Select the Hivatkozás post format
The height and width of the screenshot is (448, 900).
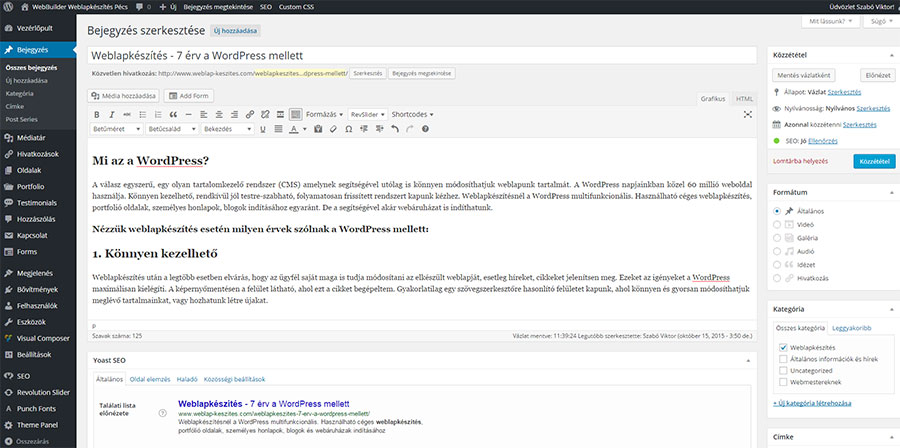777,278
